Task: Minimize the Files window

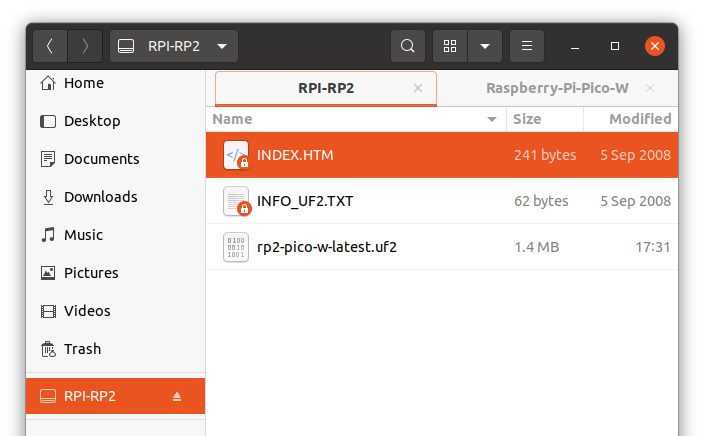Action: point(575,46)
